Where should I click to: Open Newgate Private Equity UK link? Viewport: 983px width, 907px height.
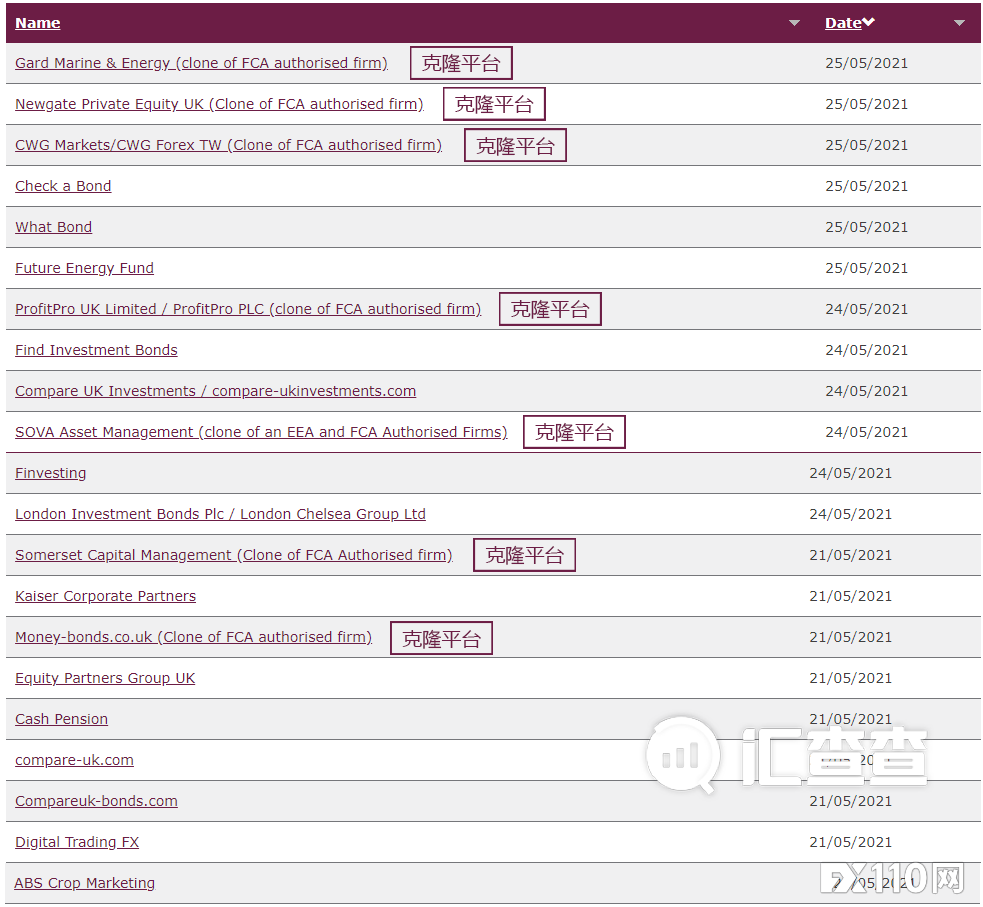(219, 104)
